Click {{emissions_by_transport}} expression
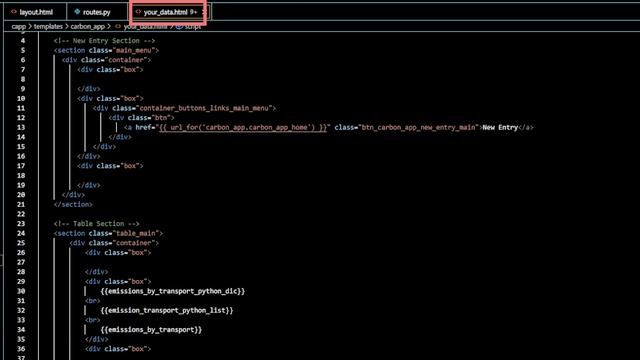Viewport: 640px width, 360px height. pos(151,330)
